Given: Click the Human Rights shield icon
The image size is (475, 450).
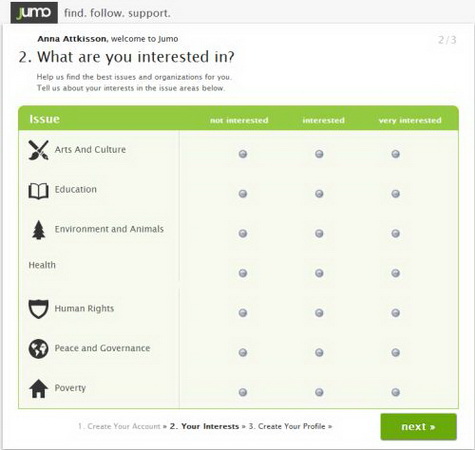Looking at the screenshot, I should coord(38,309).
